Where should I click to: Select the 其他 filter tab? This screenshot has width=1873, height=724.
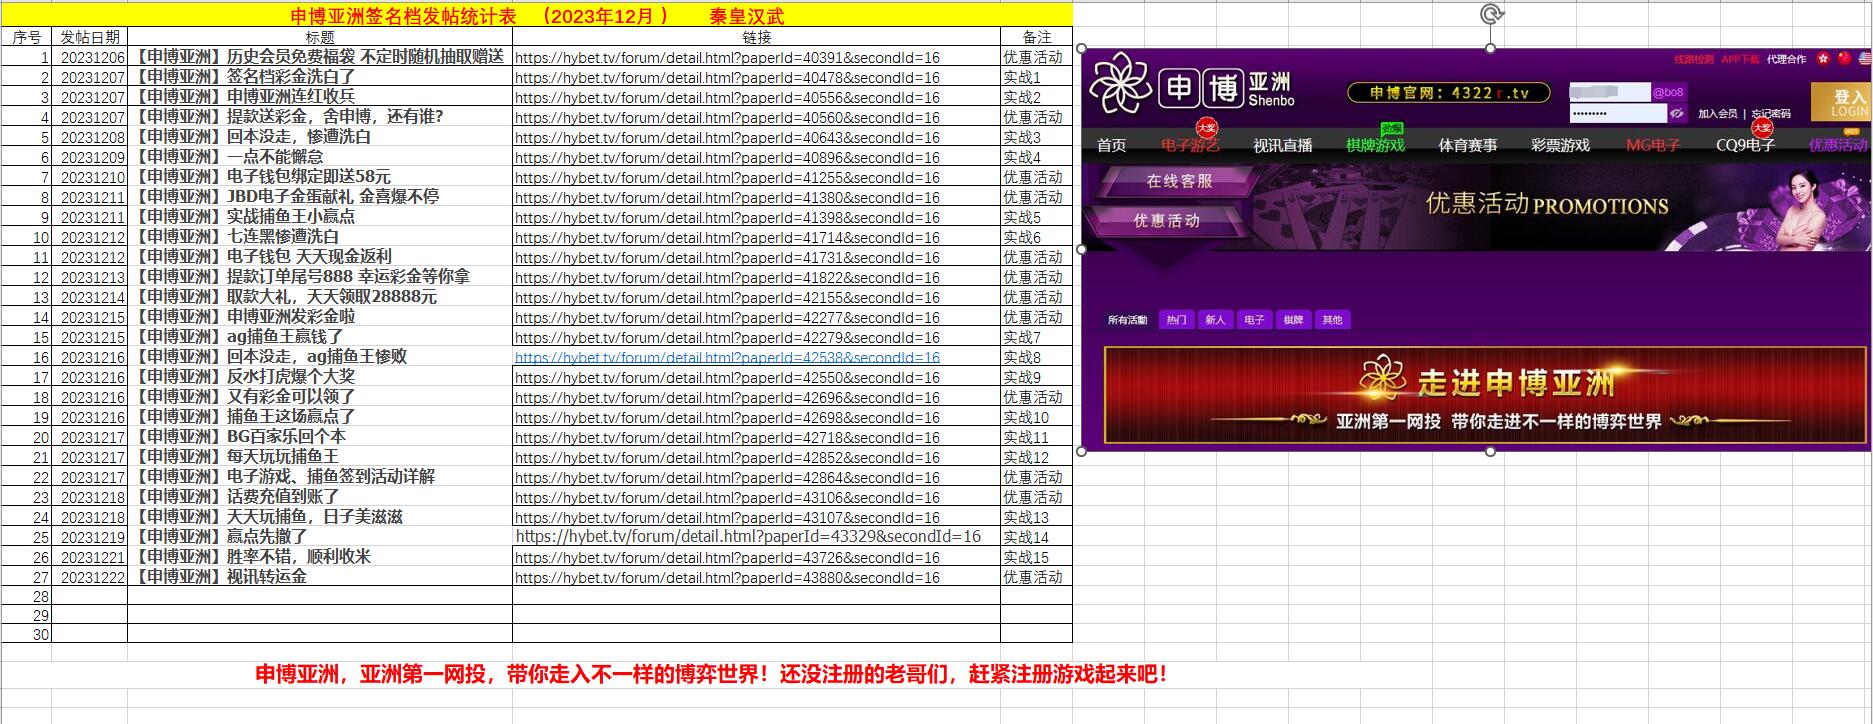[1332, 320]
